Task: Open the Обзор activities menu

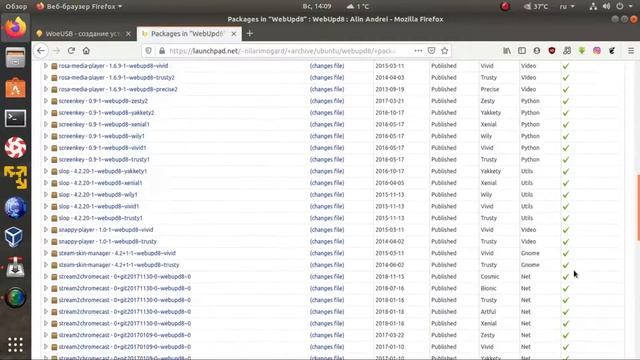Action: coord(16,6)
